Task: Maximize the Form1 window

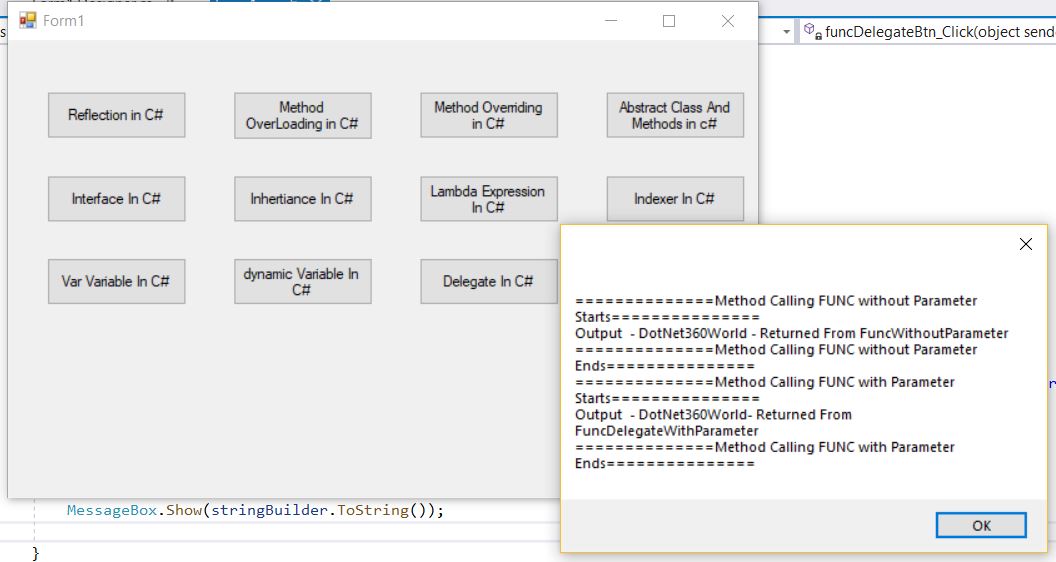Action: click(669, 21)
